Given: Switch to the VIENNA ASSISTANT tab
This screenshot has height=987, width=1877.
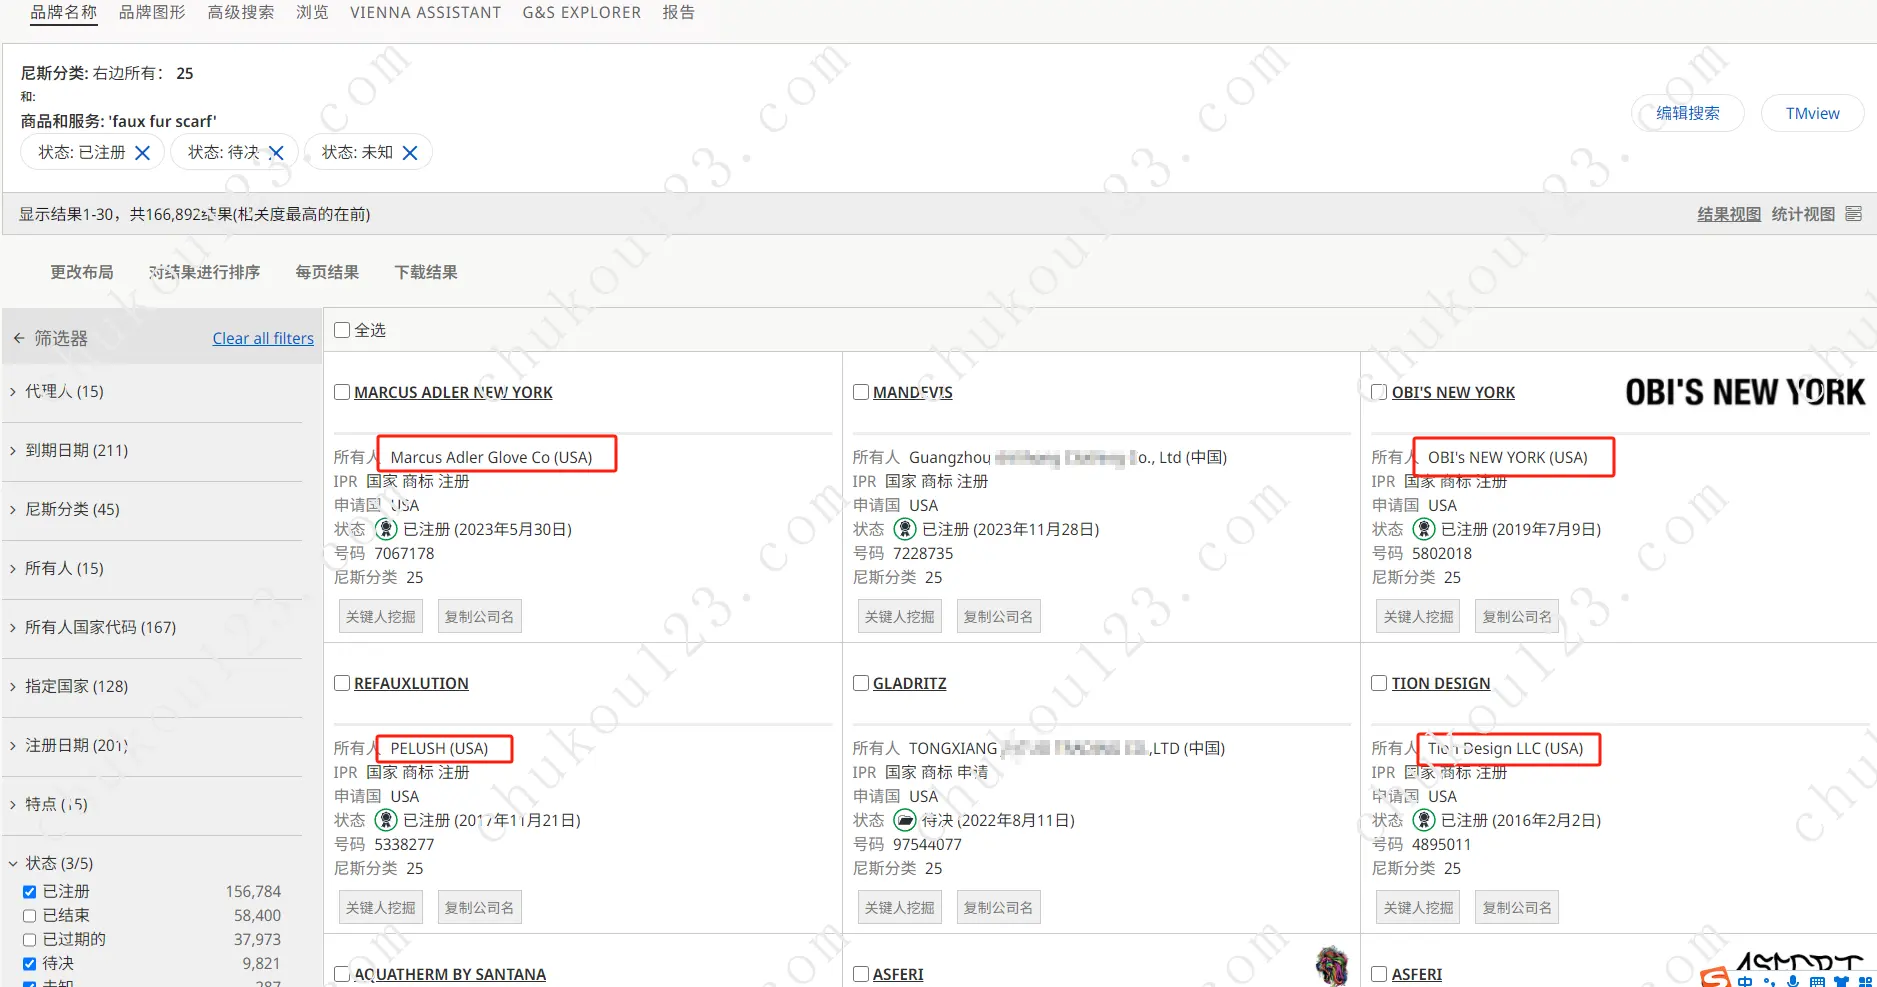Looking at the screenshot, I should (425, 12).
